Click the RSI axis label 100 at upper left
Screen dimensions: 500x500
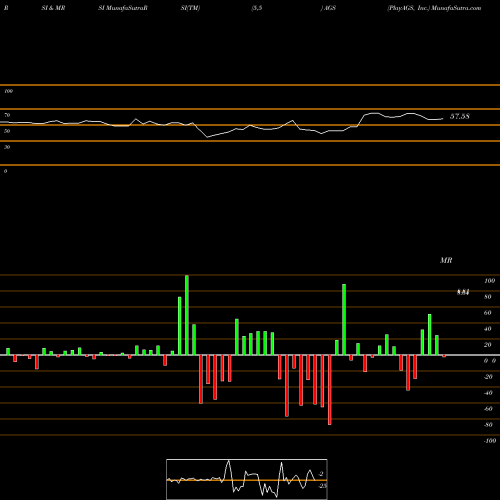[8, 91]
